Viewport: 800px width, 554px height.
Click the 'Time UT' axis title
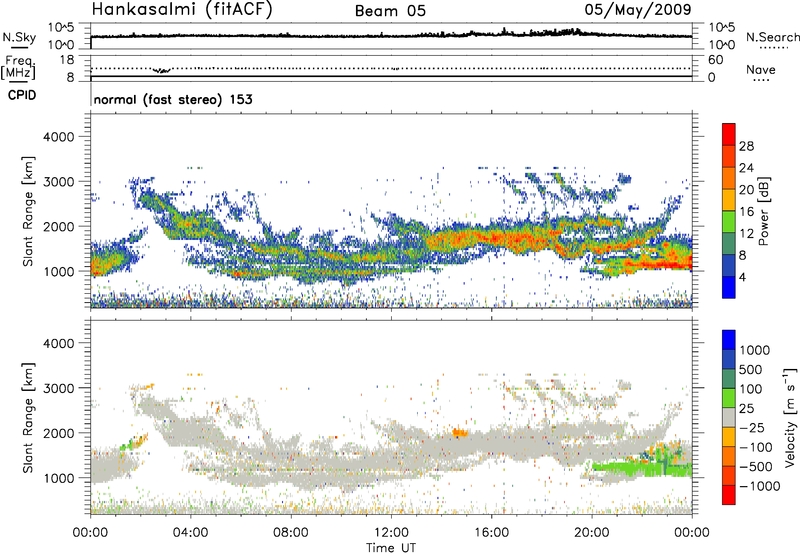391,548
